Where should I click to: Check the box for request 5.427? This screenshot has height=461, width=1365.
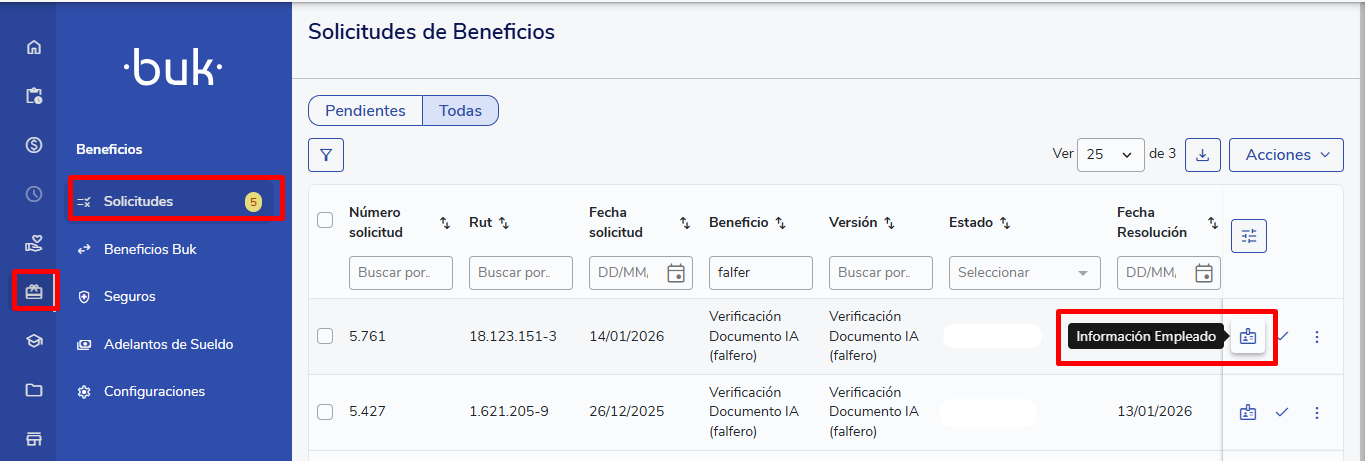pos(325,412)
